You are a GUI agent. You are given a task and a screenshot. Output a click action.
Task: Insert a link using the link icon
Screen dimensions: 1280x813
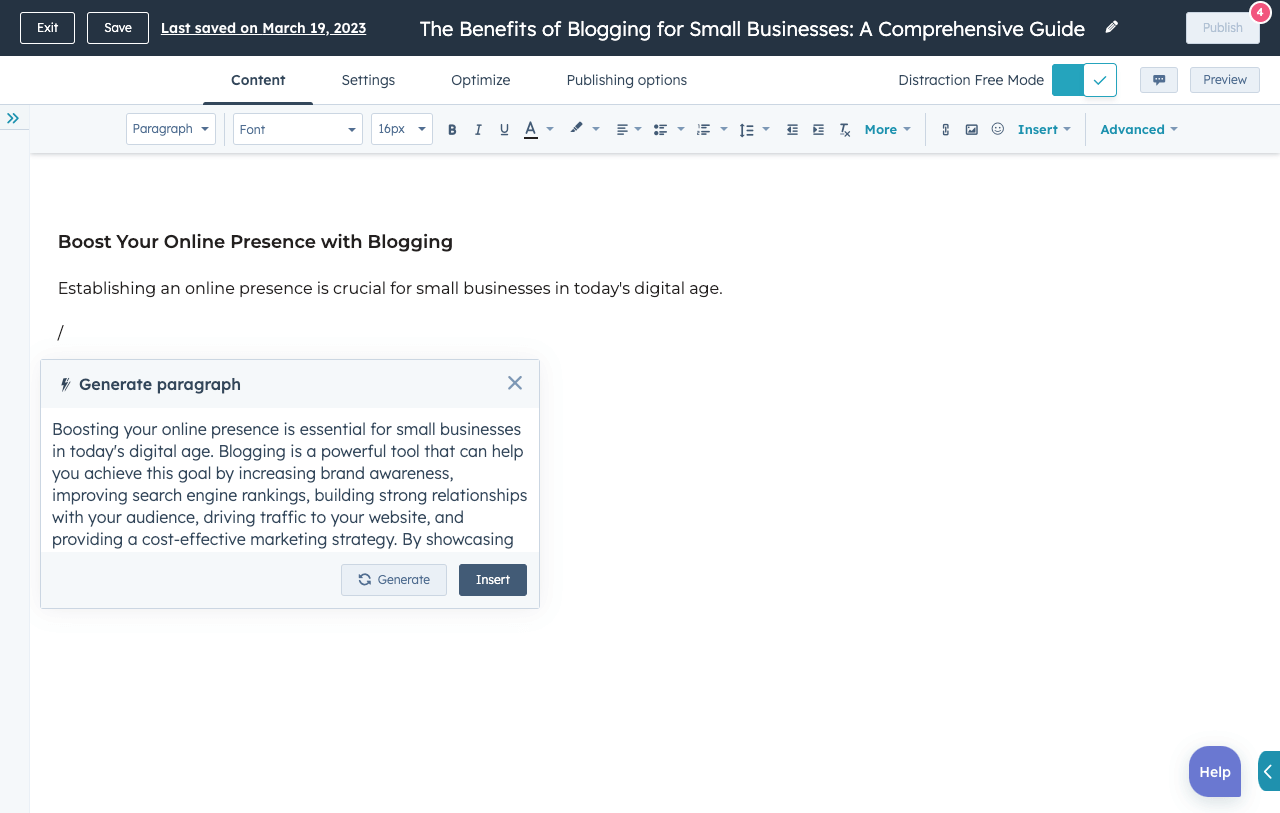click(x=945, y=130)
